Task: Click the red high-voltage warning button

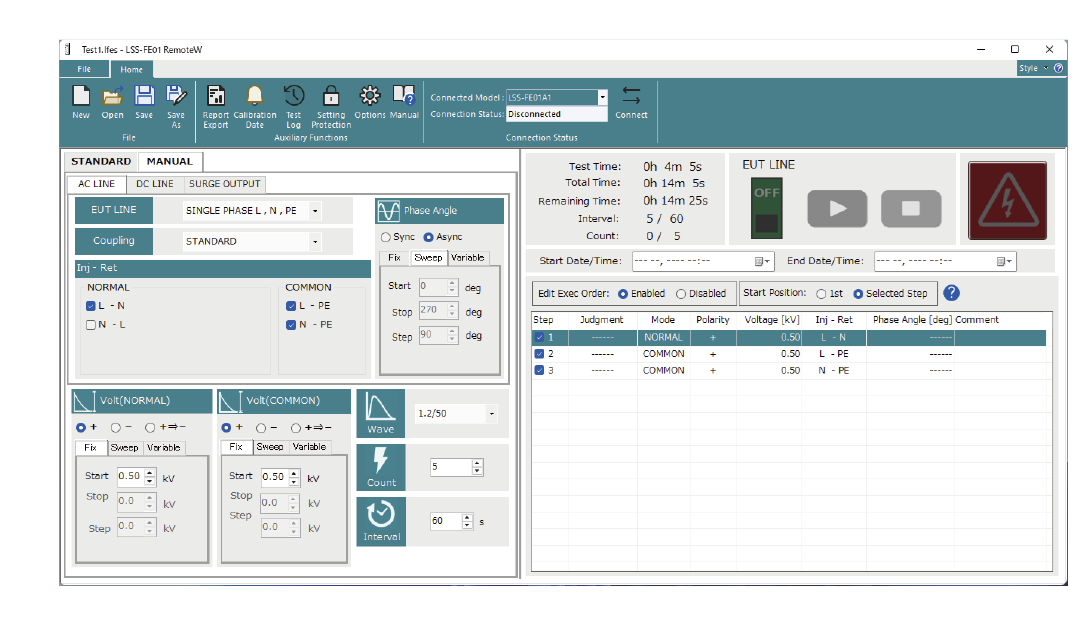Action: (1007, 202)
